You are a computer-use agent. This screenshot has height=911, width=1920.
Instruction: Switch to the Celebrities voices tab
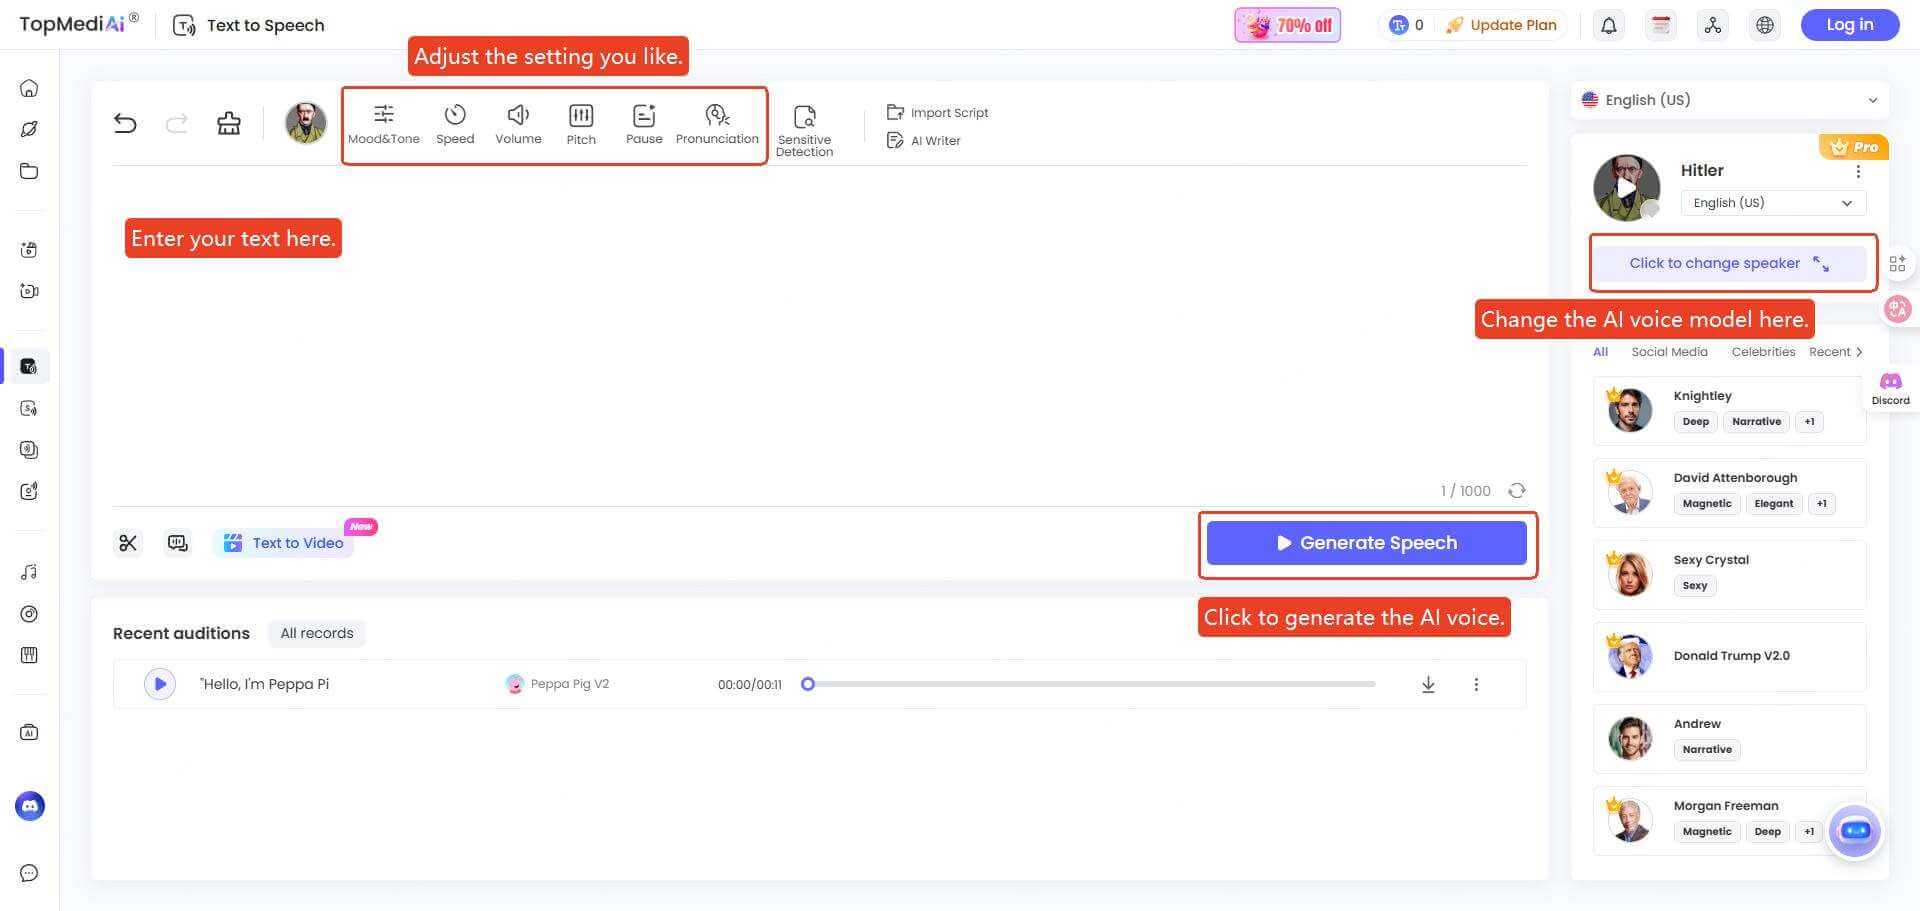tap(1763, 351)
